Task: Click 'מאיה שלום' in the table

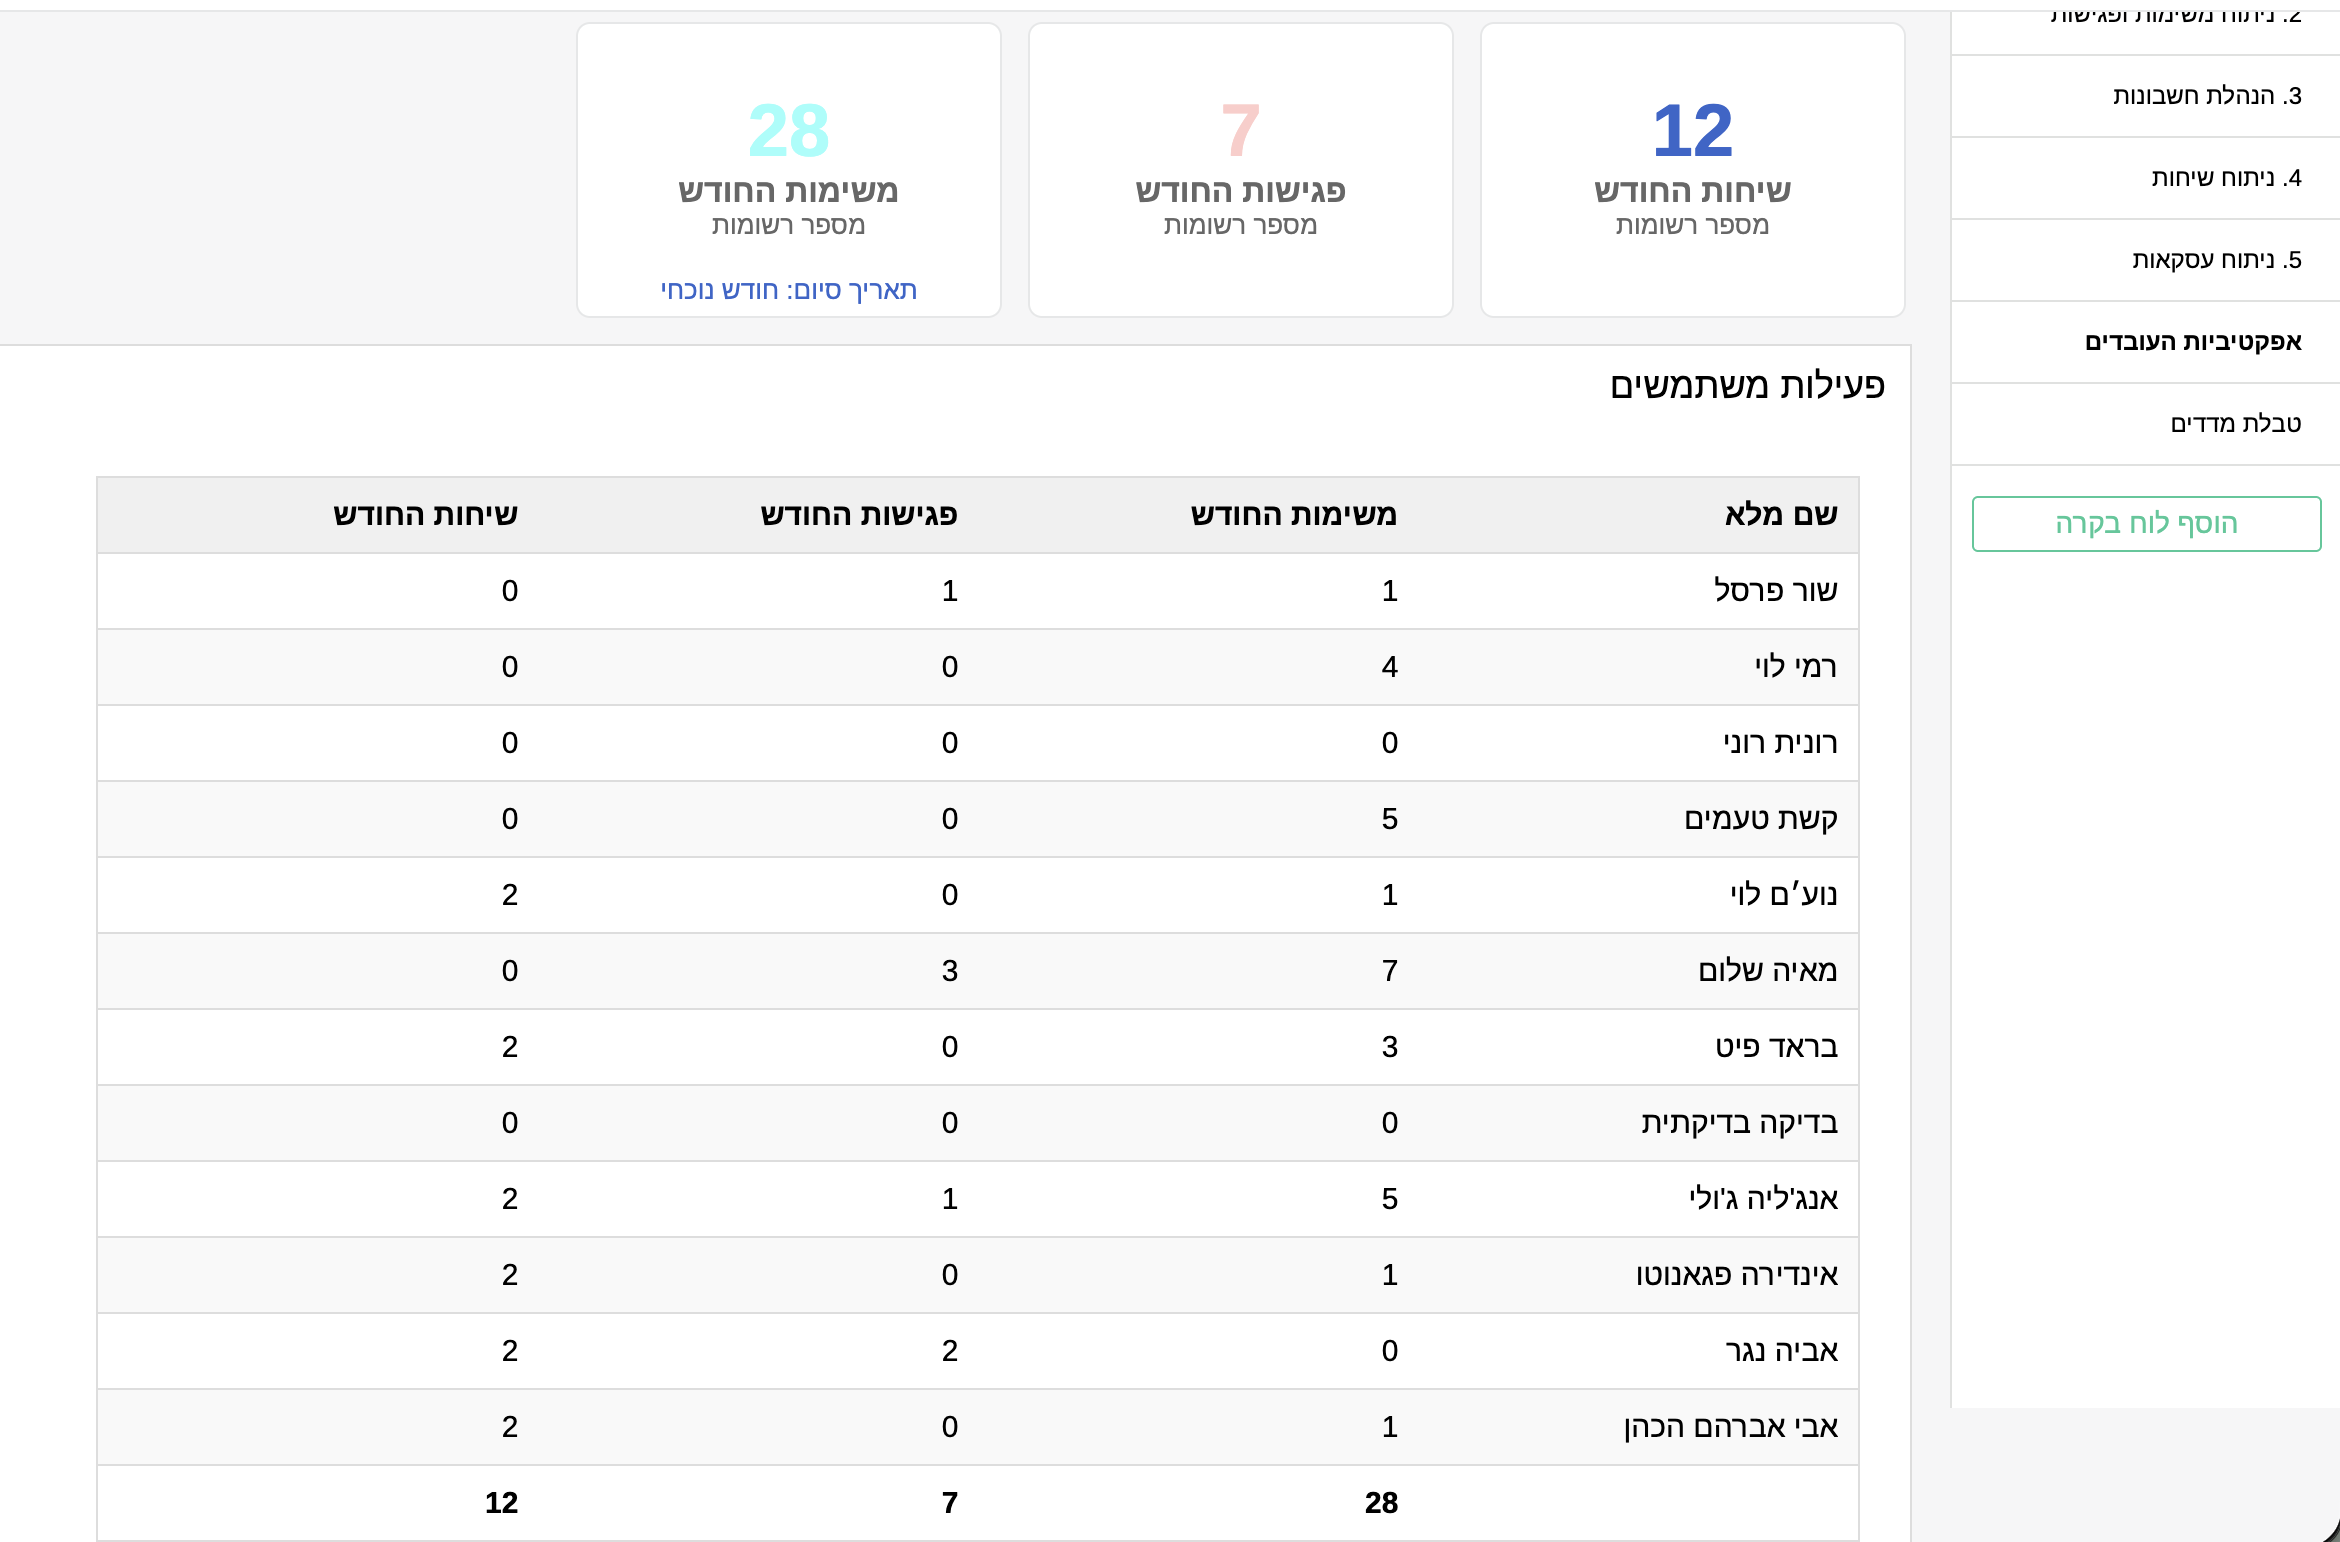Action: tap(1767, 971)
